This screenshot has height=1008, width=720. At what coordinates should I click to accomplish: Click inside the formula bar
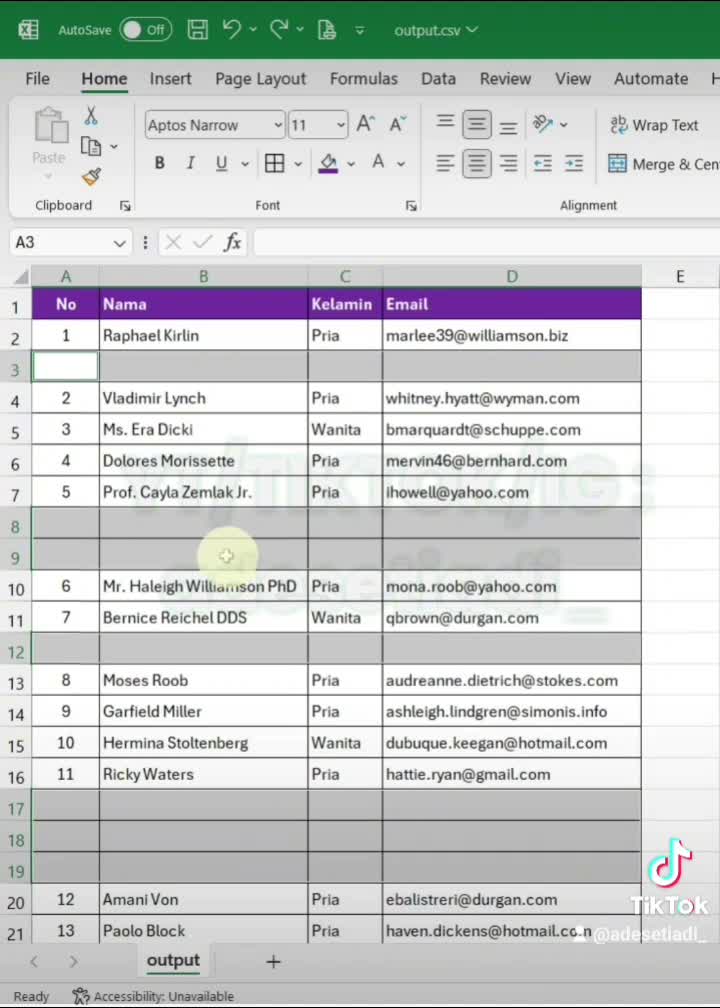pos(487,242)
